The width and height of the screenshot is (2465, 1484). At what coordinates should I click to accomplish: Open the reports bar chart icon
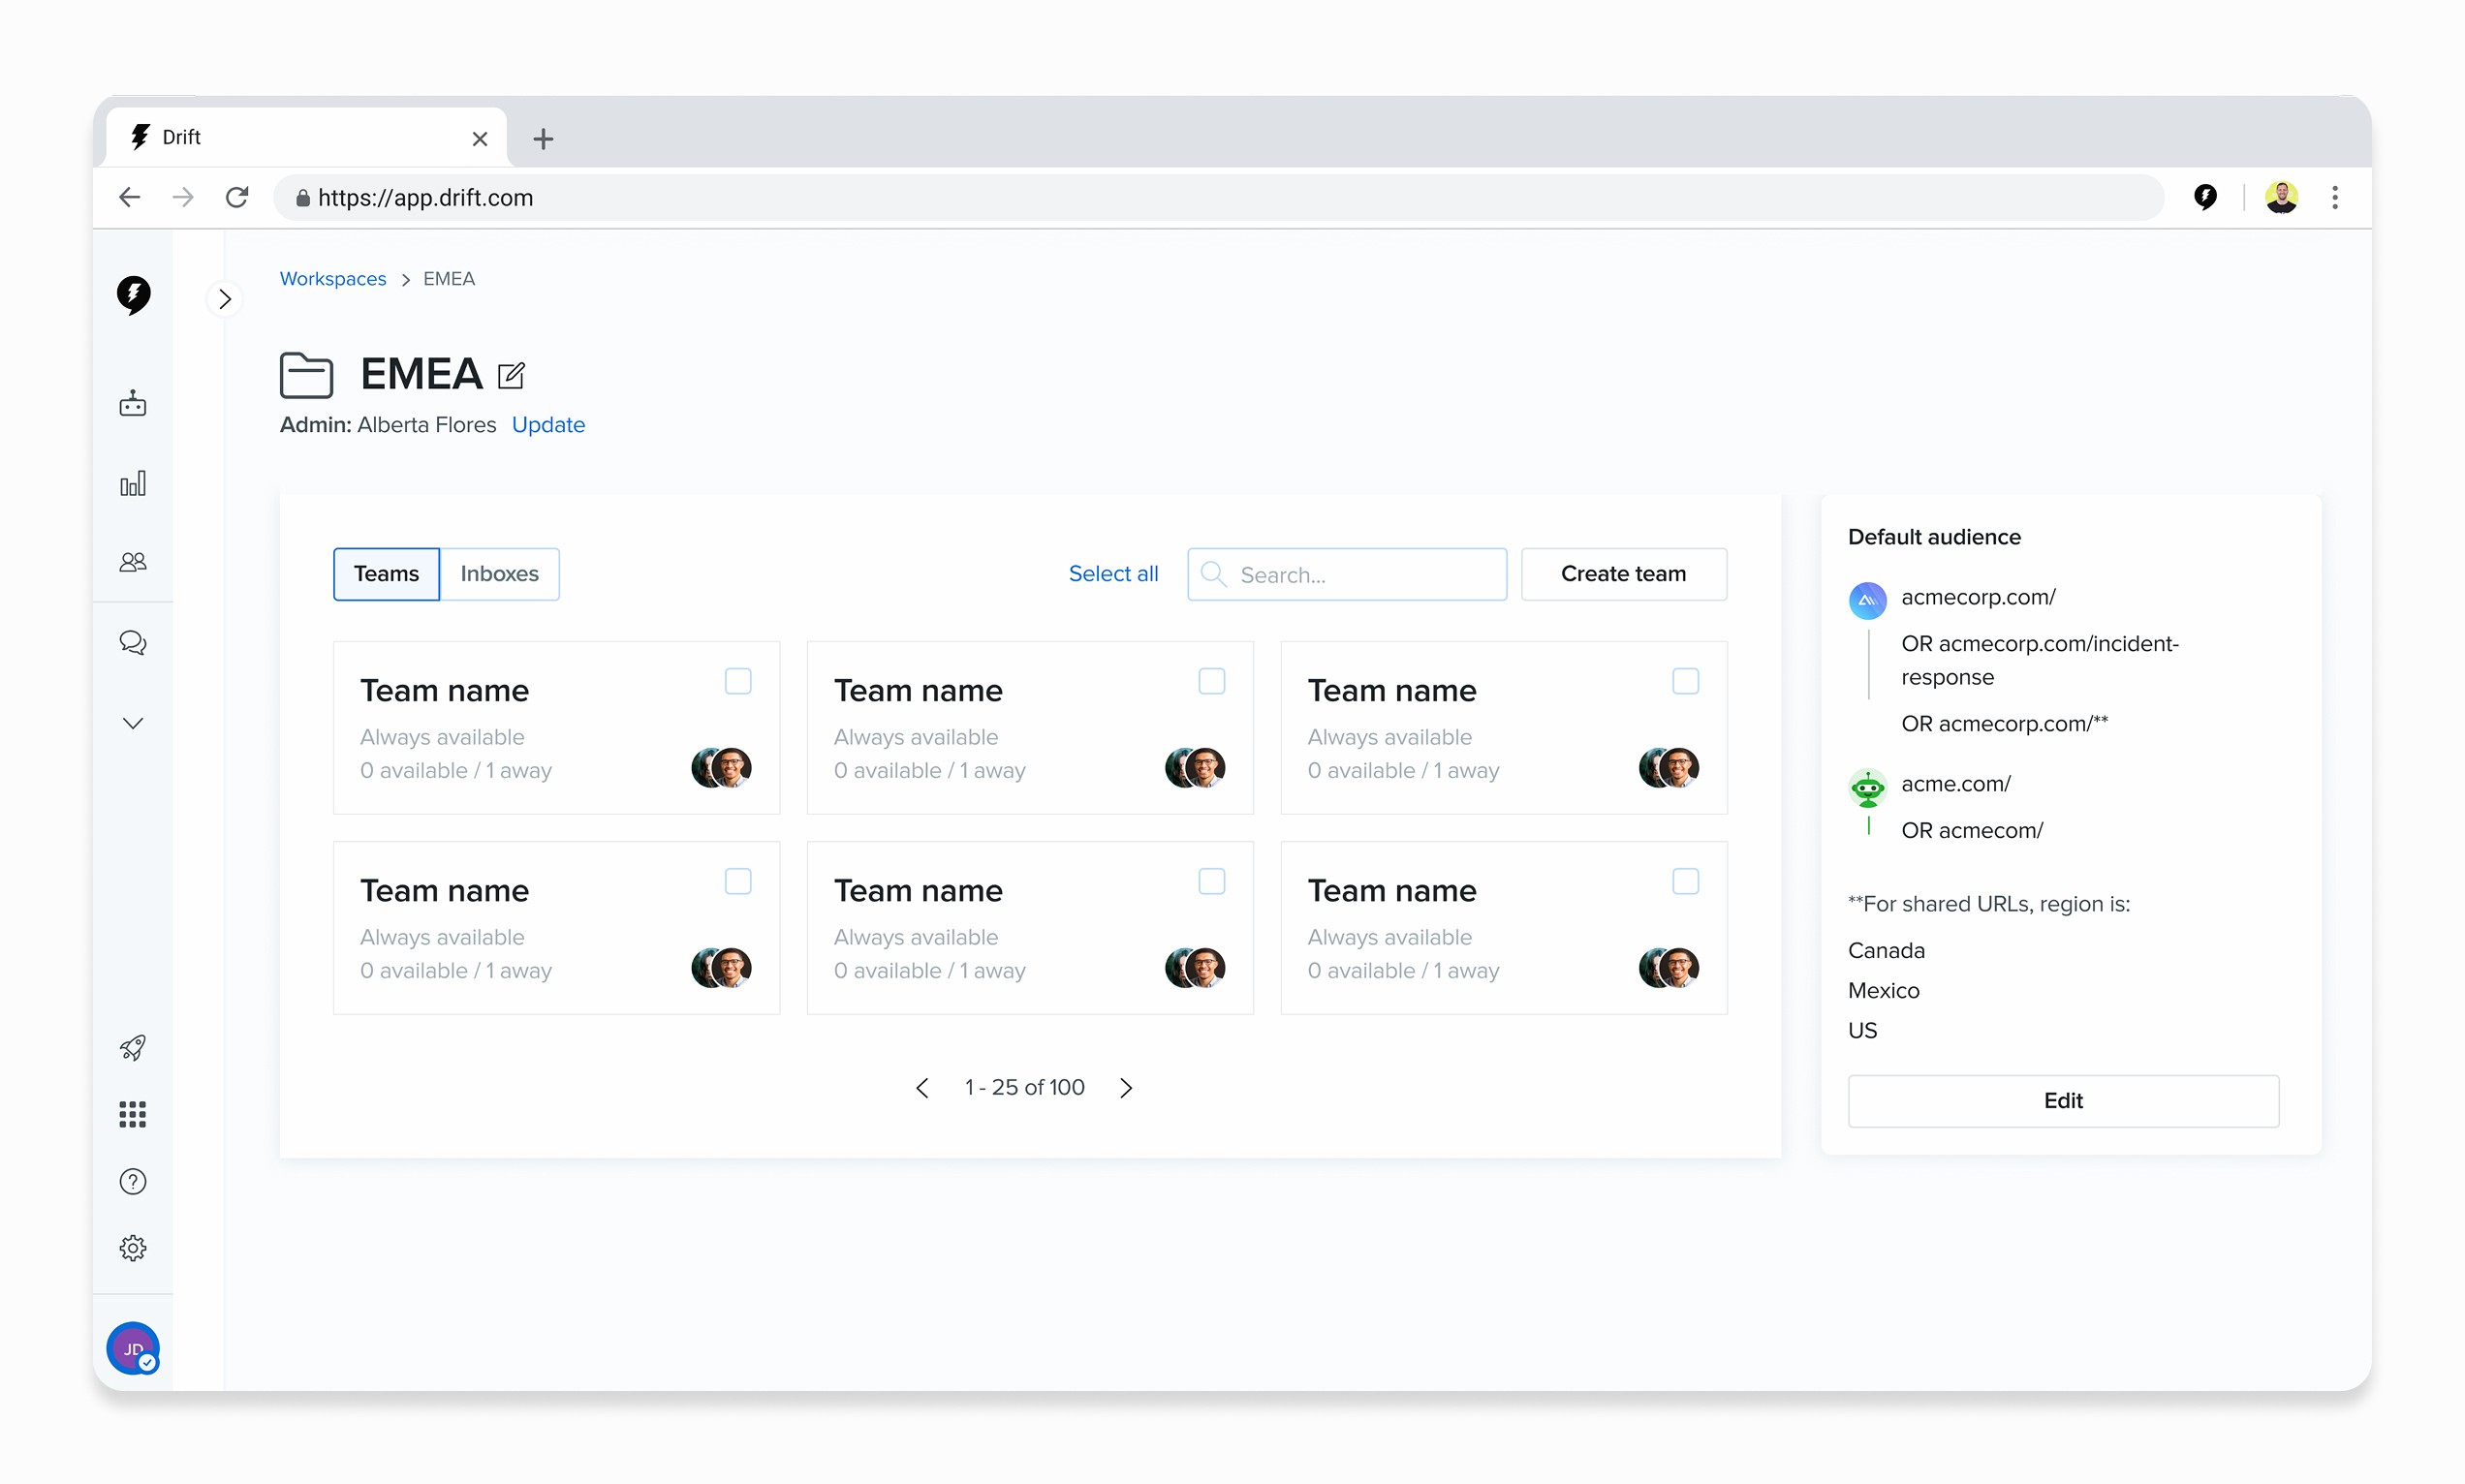[133, 484]
